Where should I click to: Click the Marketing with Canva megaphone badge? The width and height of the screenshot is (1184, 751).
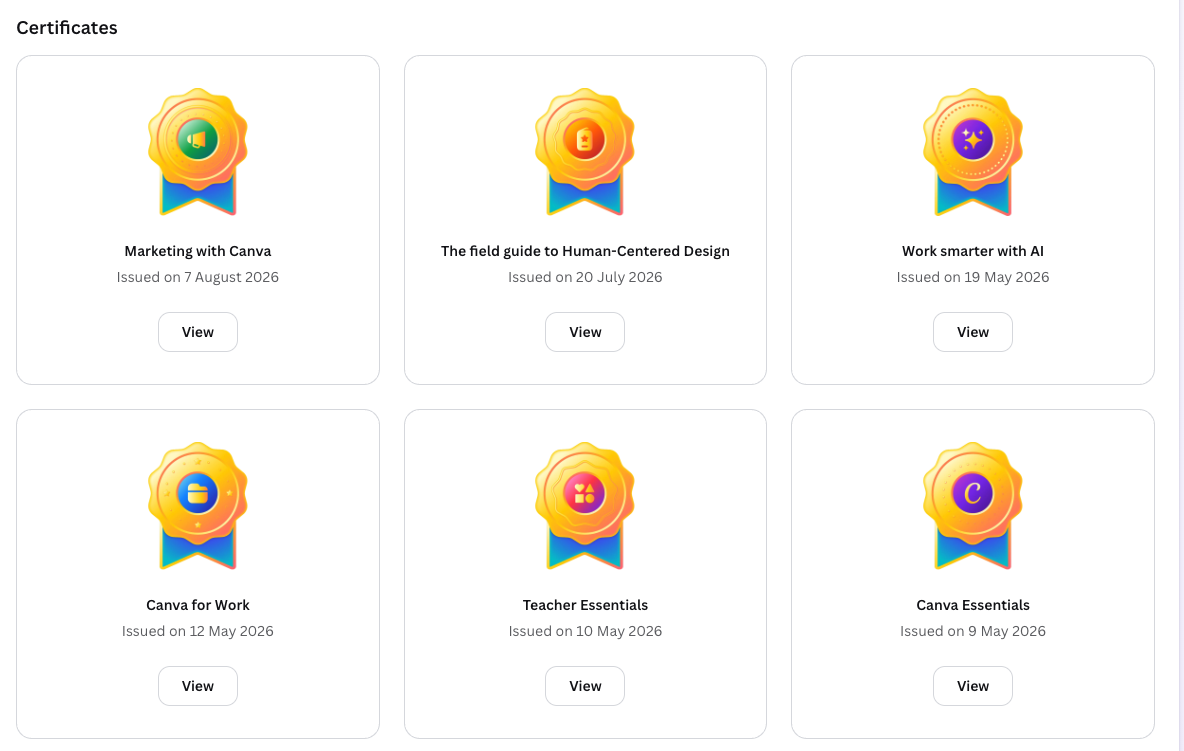198,152
